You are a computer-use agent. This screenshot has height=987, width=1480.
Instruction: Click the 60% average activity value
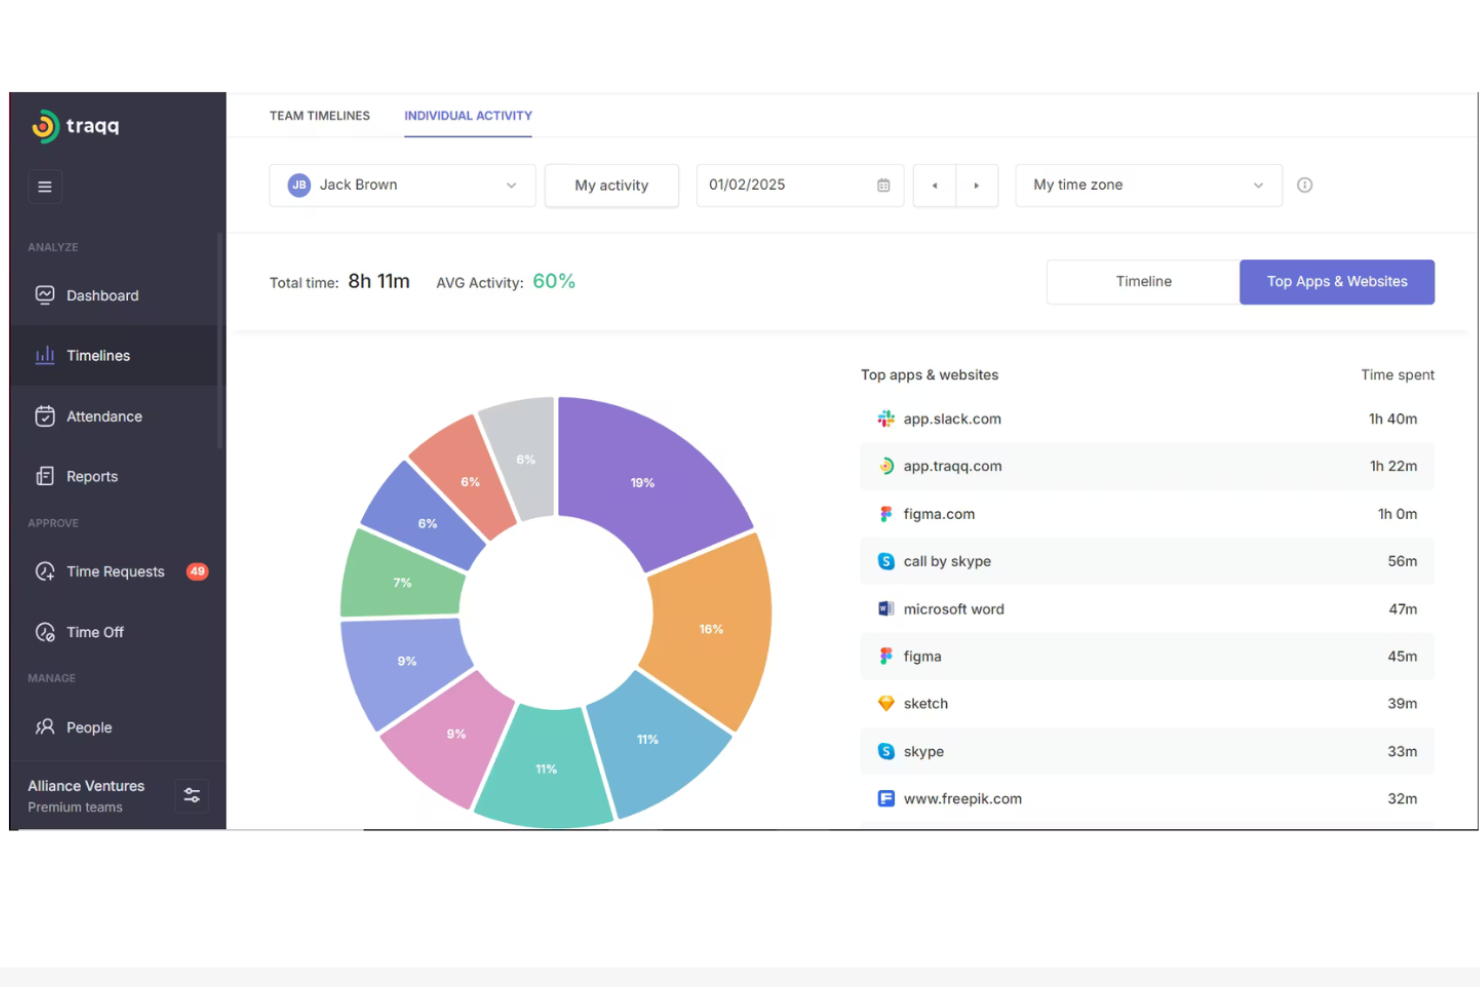click(x=554, y=282)
